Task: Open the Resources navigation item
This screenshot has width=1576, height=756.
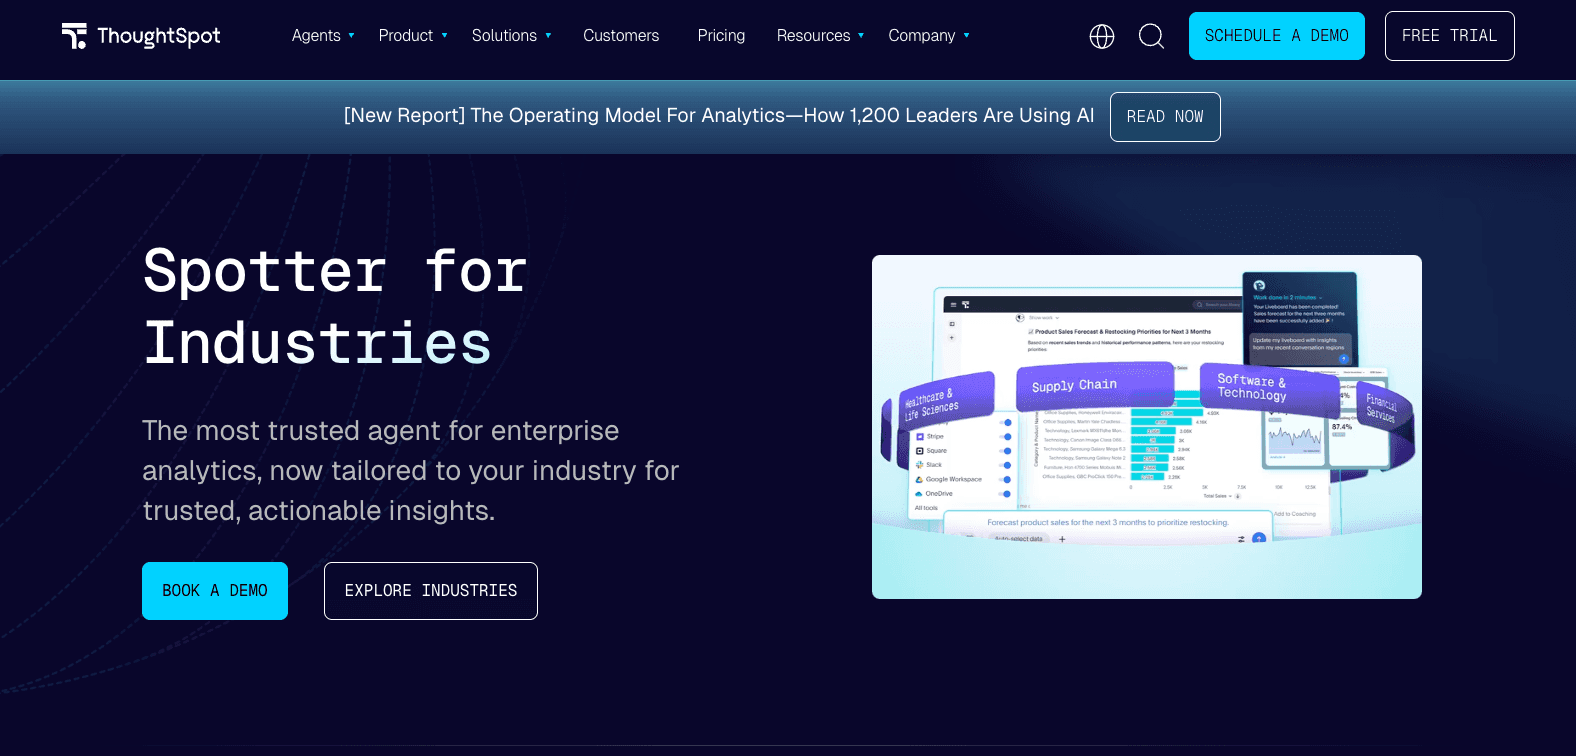Action: (x=813, y=36)
